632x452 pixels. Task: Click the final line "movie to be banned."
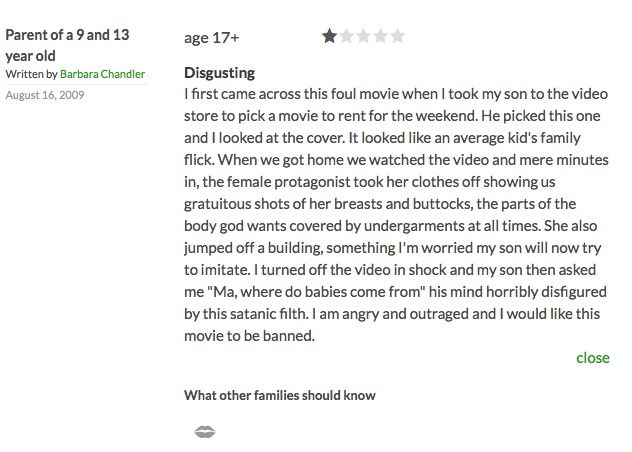pos(249,336)
